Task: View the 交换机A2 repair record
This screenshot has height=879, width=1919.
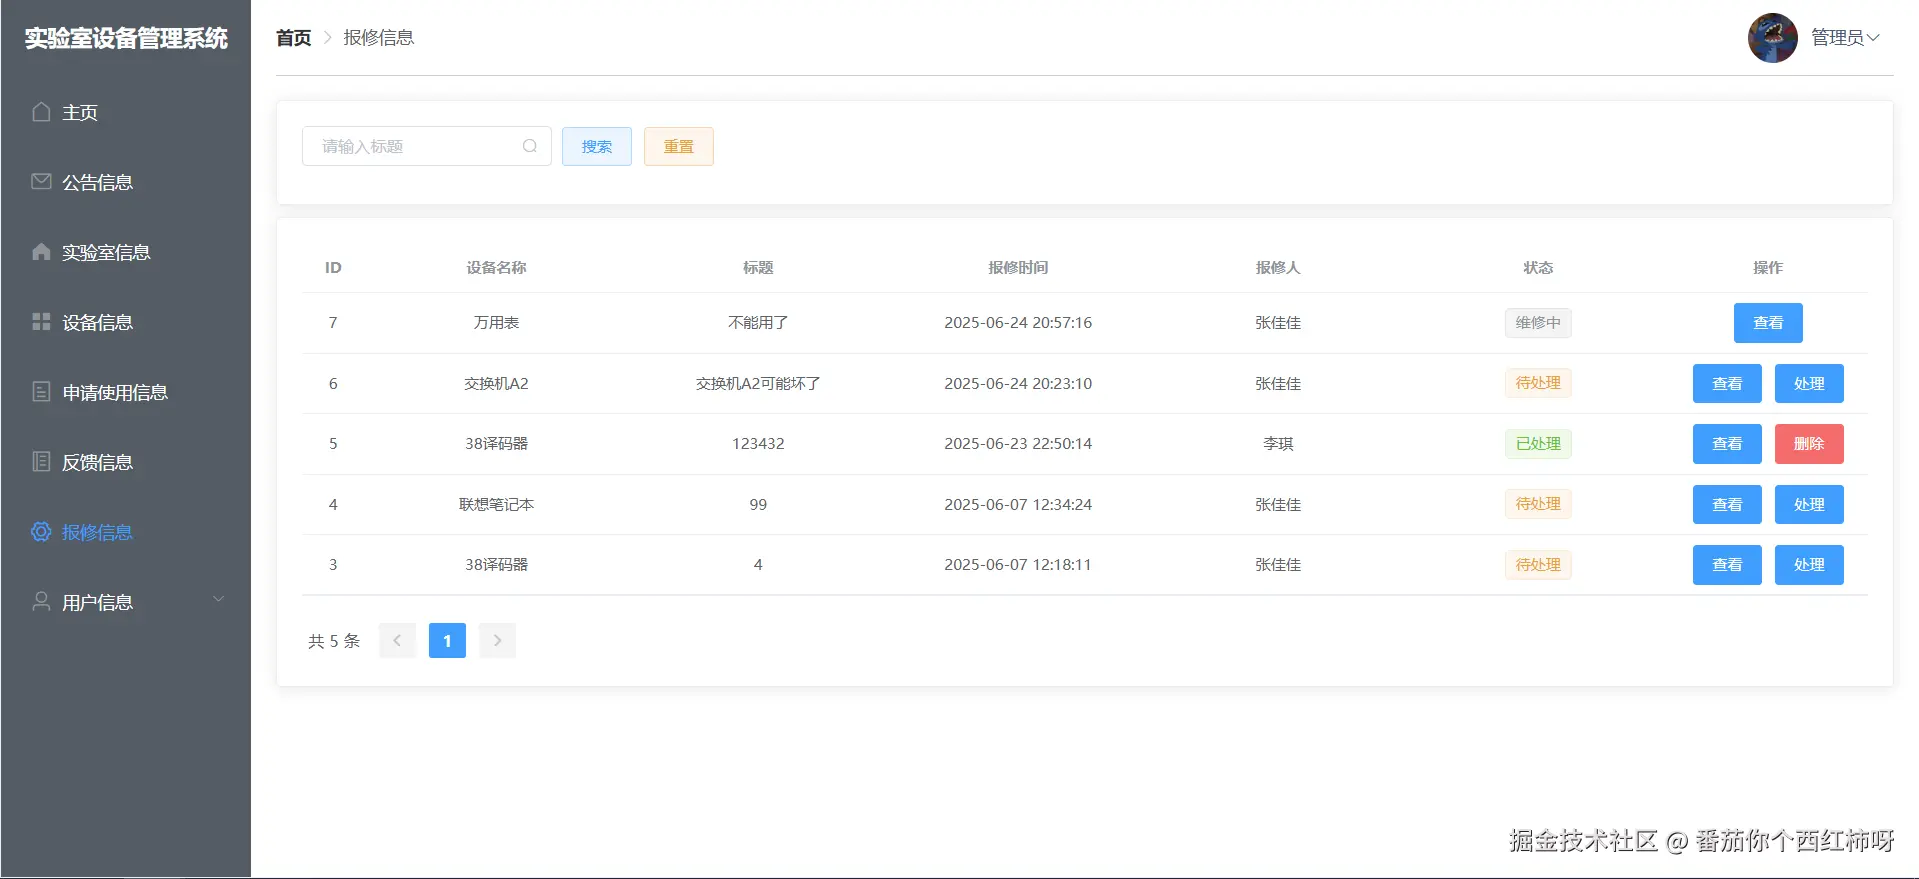Action: [x=1727, y=384]
